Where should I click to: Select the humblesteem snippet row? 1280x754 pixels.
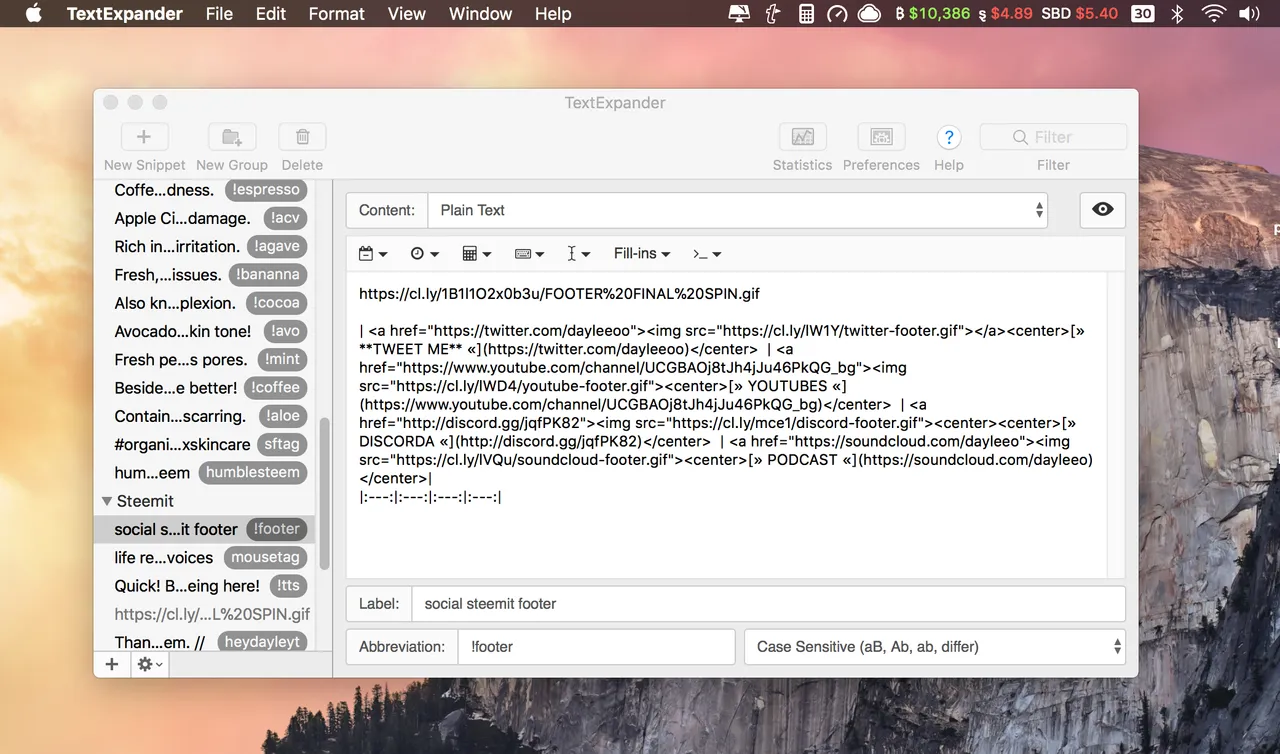point(205,473)
